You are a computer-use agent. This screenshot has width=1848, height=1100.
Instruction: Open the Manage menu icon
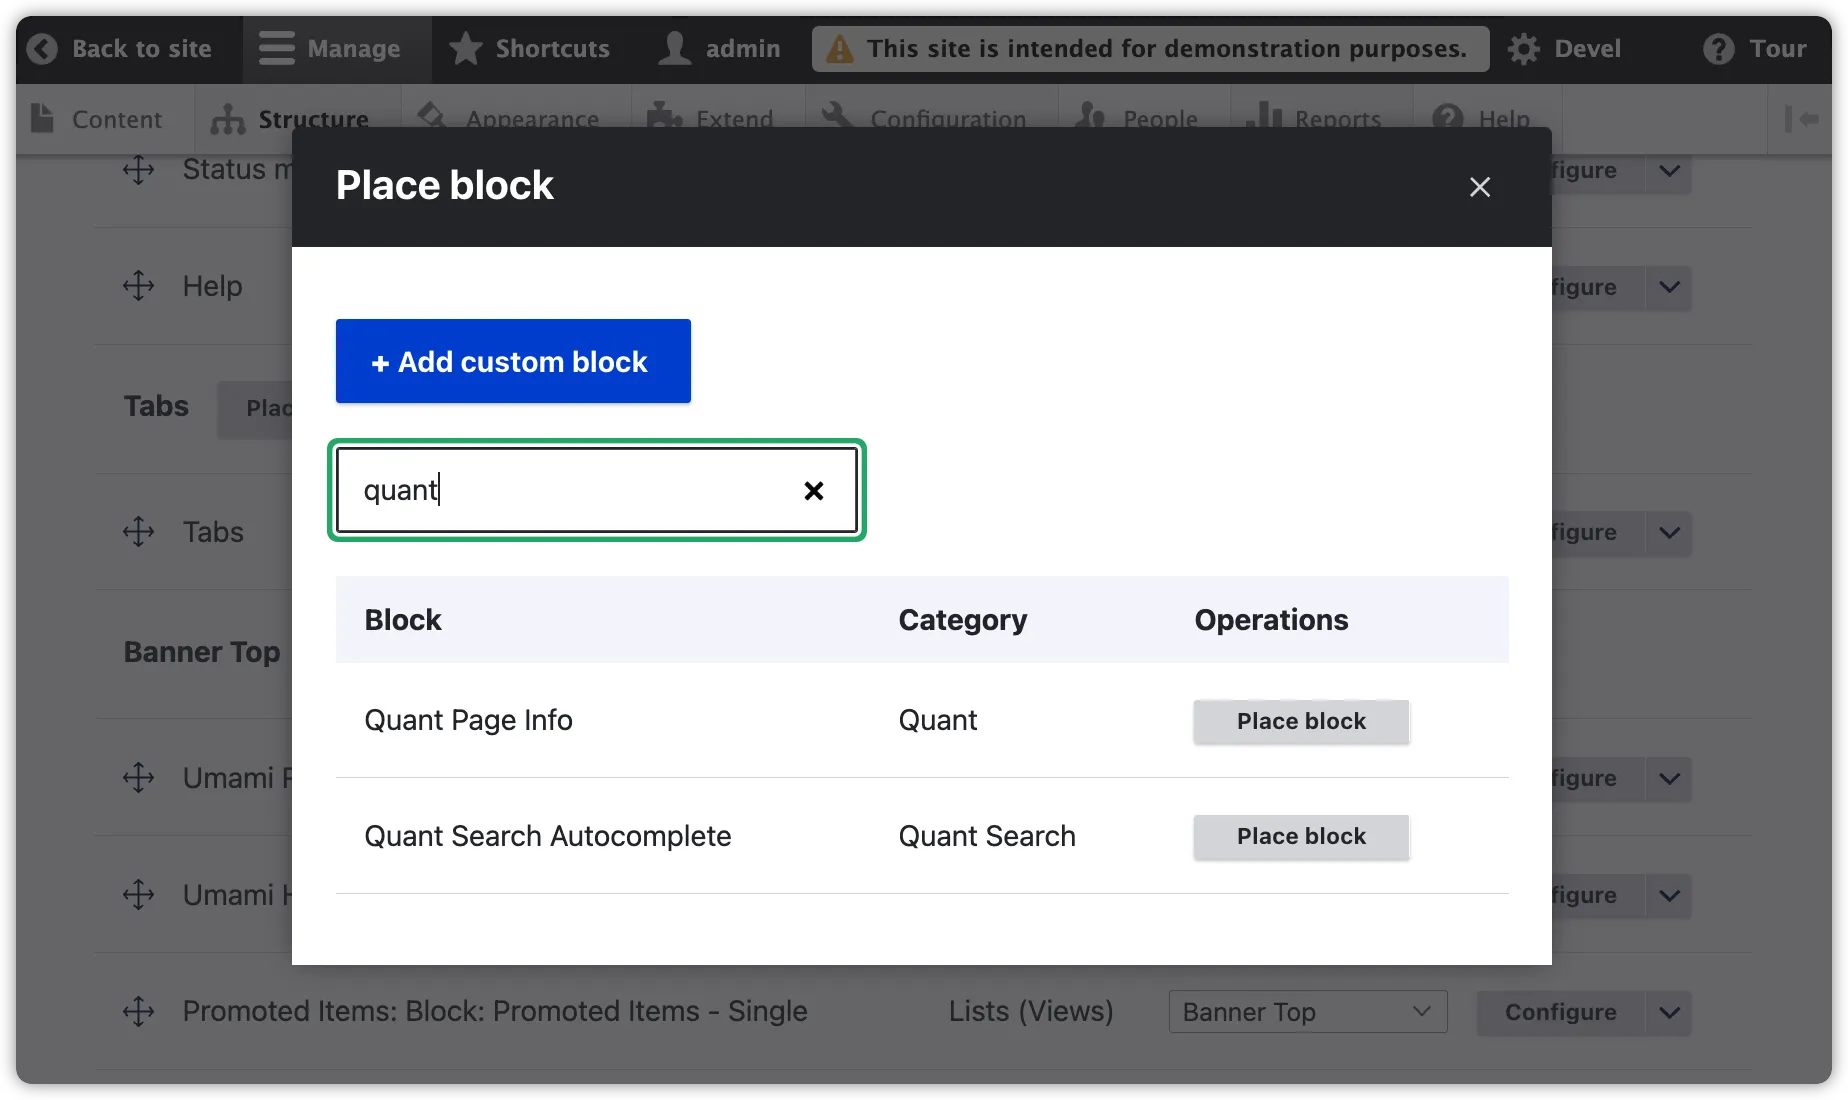pyautogui.click(x=273, y=48)
